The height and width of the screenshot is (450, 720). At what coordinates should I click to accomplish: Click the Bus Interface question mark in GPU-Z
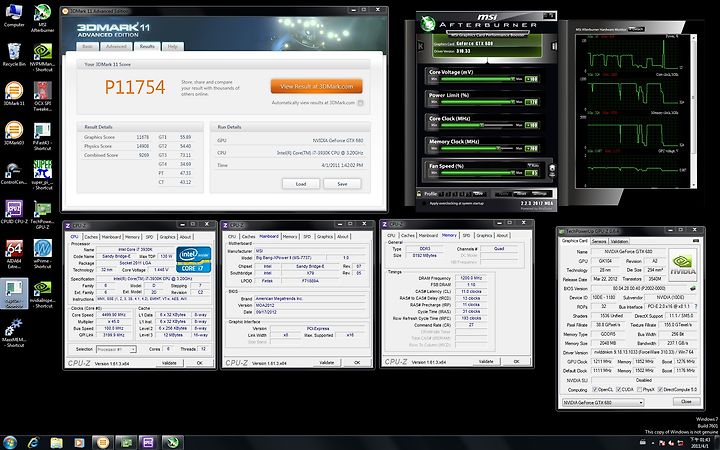(696, 306)
